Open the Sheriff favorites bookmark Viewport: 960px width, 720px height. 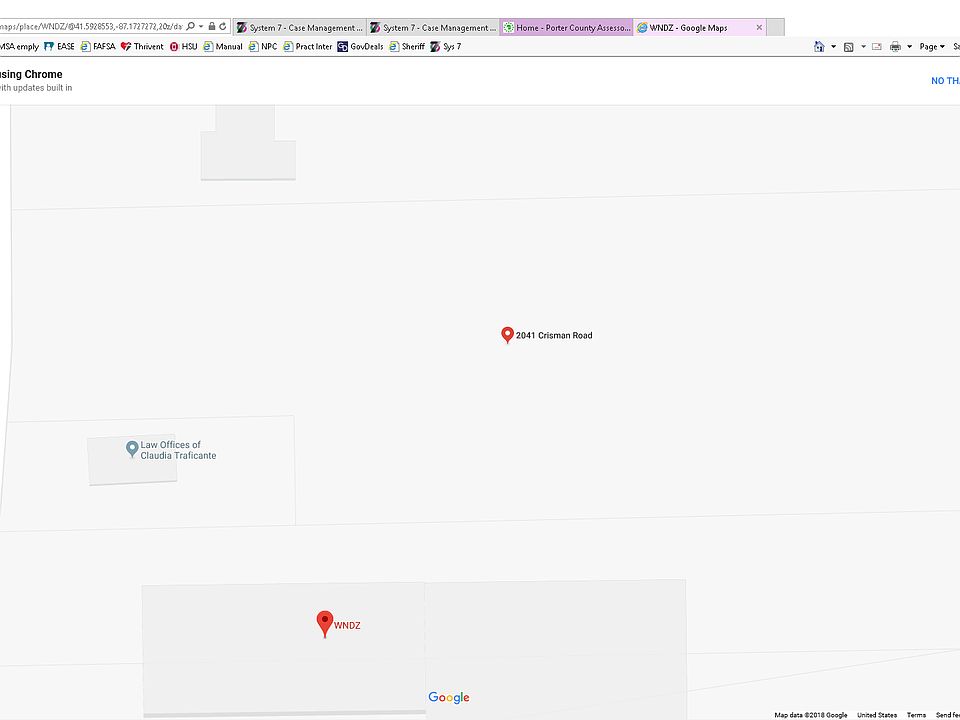coord(407,47)
